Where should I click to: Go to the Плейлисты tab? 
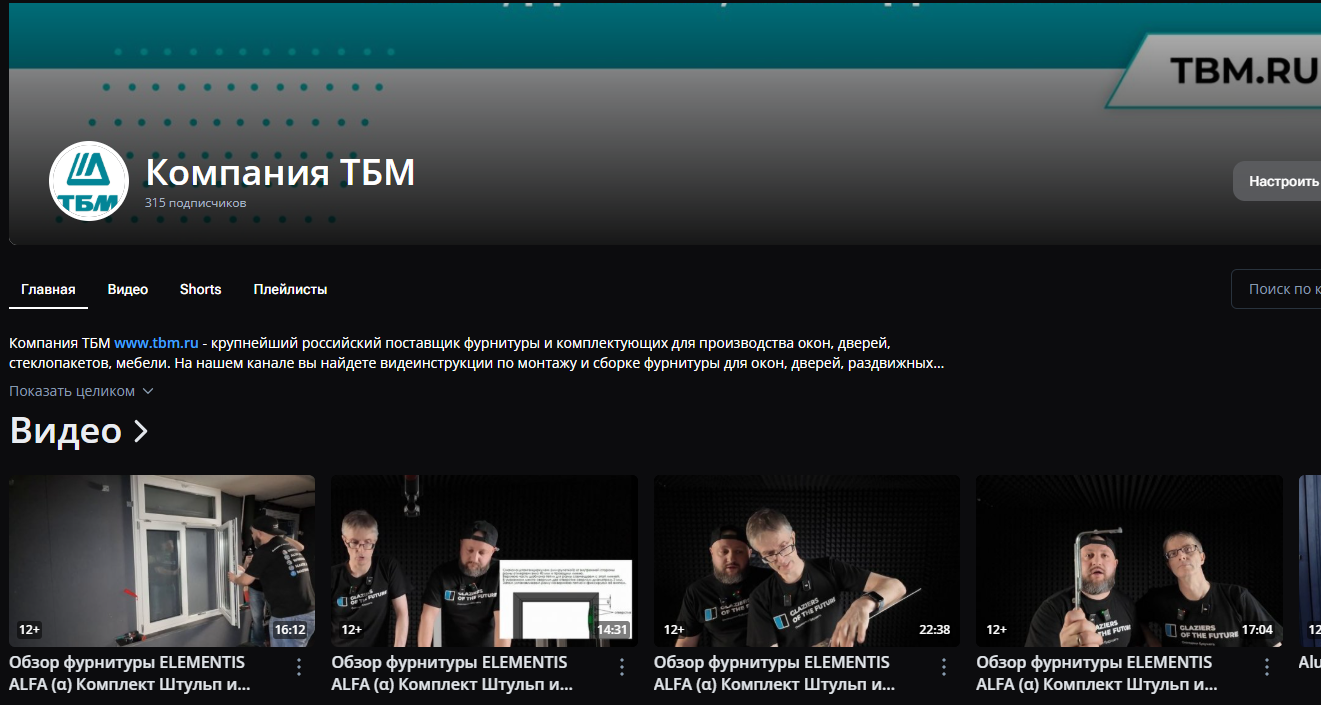click(290, 289)
